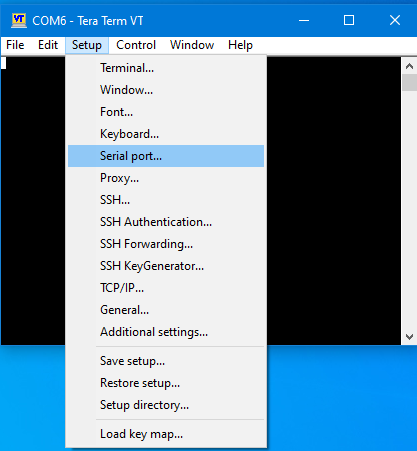Open the Control menu

pyautogui.click(x=136, y=45)
